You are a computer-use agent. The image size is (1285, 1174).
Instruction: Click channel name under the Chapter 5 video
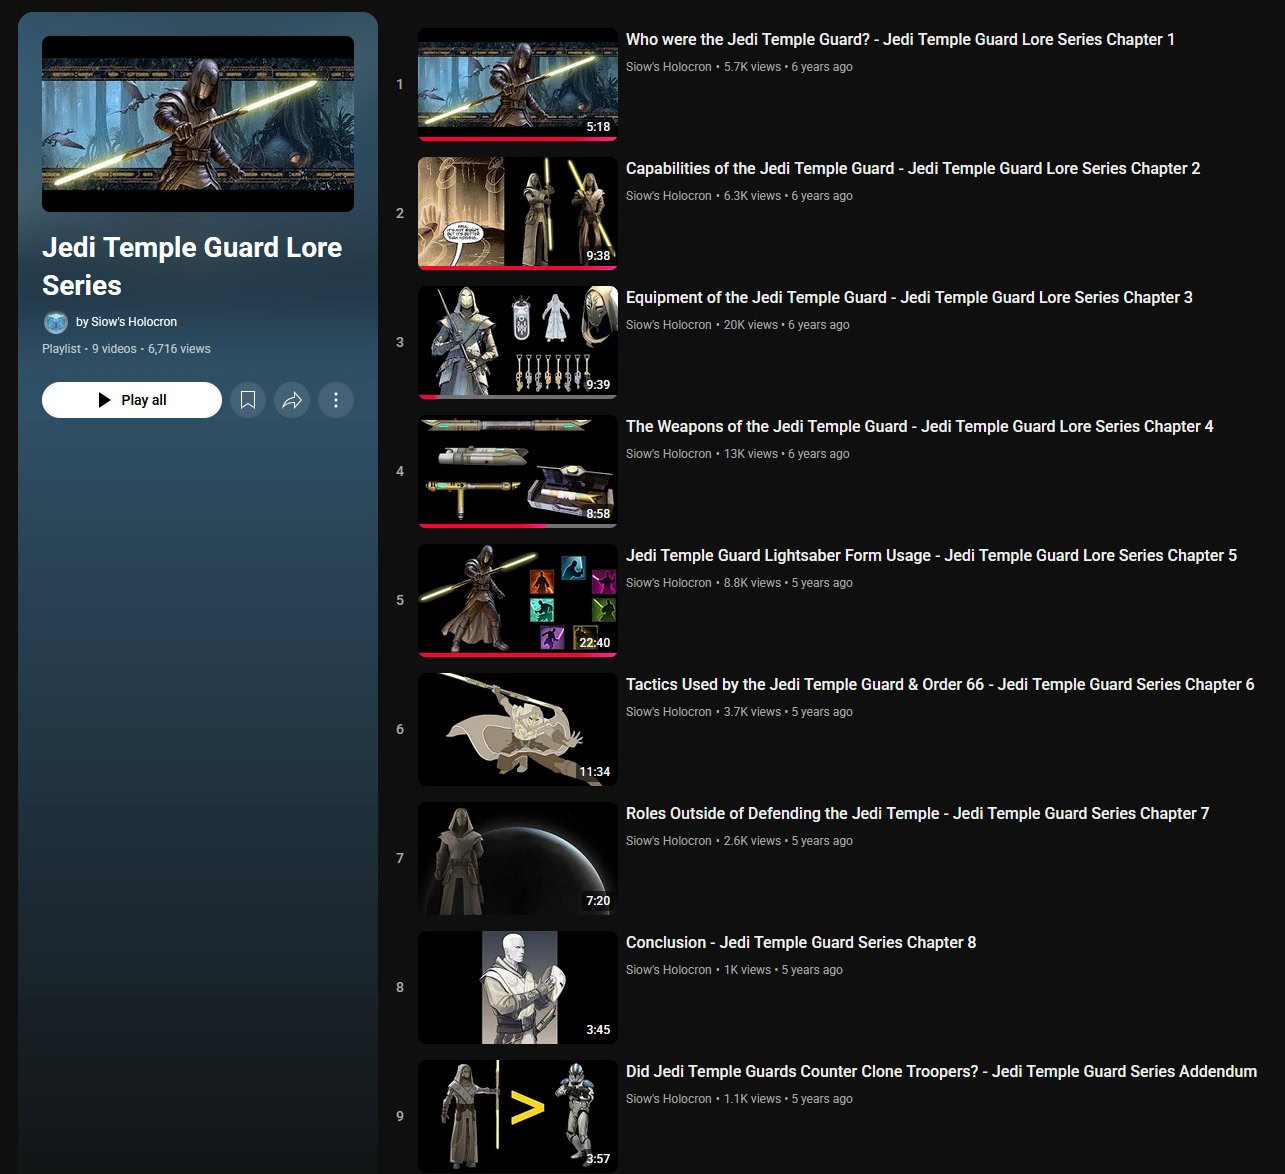point(668,583)
